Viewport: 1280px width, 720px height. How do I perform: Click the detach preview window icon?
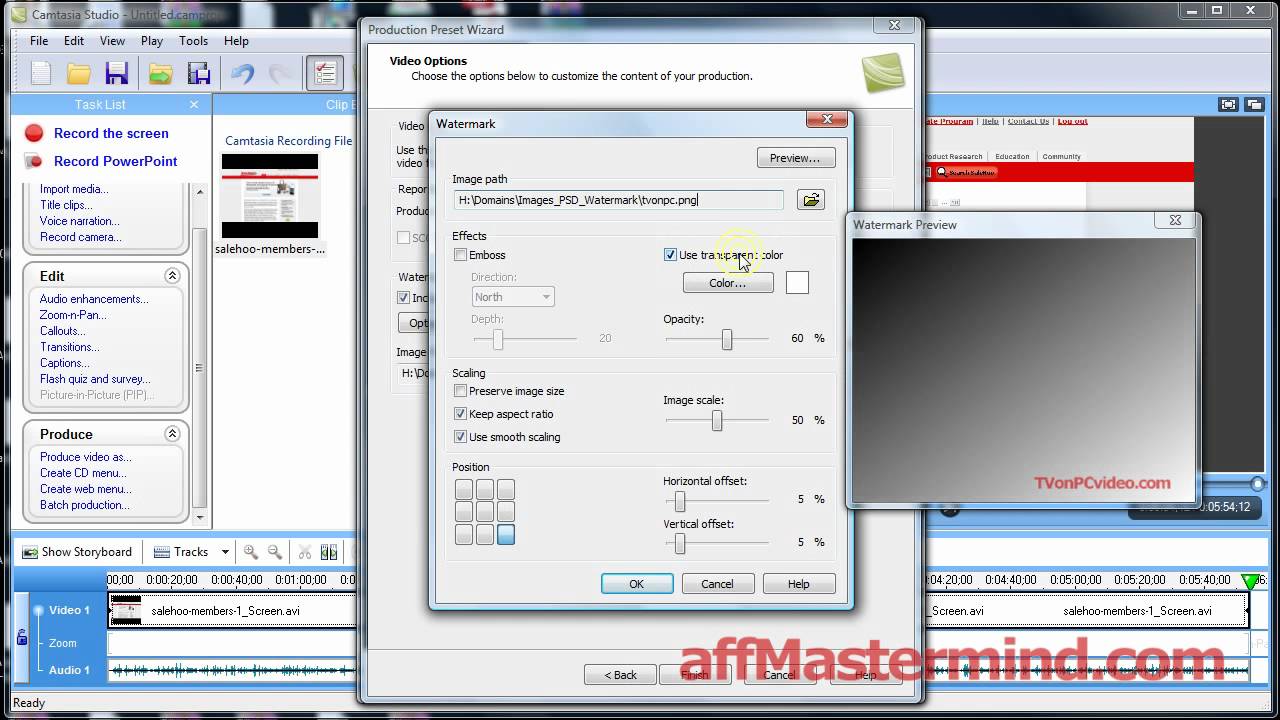(x=1253, y=104)
